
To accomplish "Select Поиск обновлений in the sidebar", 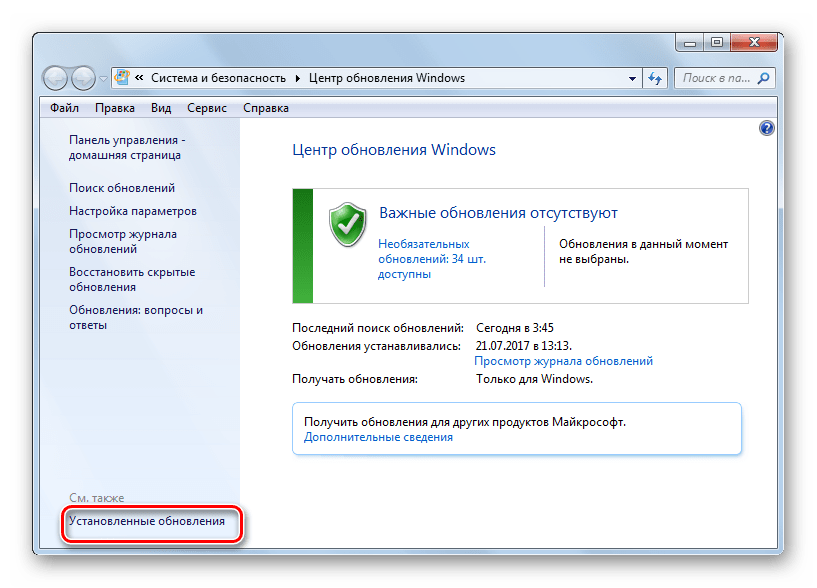I will pyautogui.click(x=122, y=188).
